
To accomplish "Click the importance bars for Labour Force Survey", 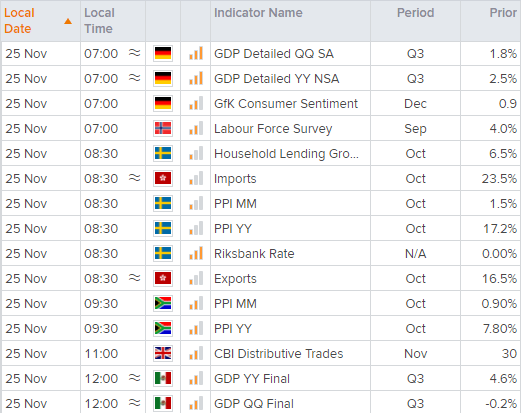I will tap(196, 128).
